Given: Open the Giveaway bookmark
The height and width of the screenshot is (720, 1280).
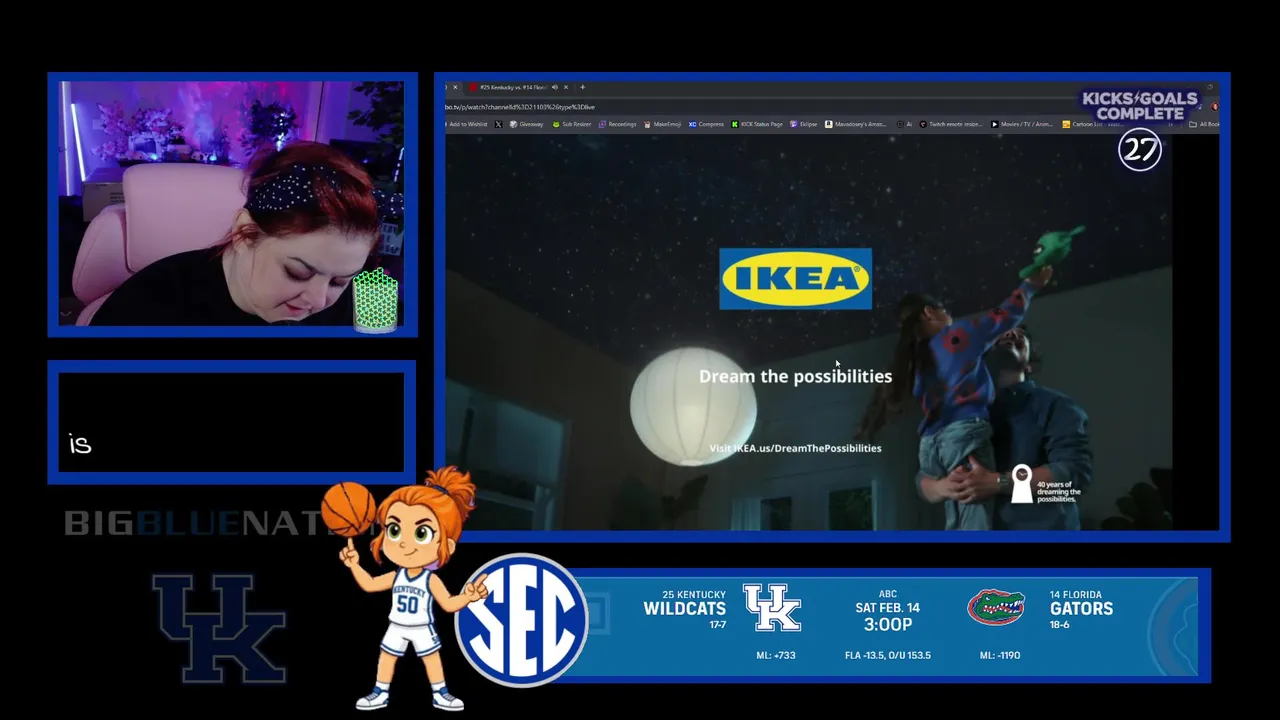Looking at the screenshot, I should [527, 124].
